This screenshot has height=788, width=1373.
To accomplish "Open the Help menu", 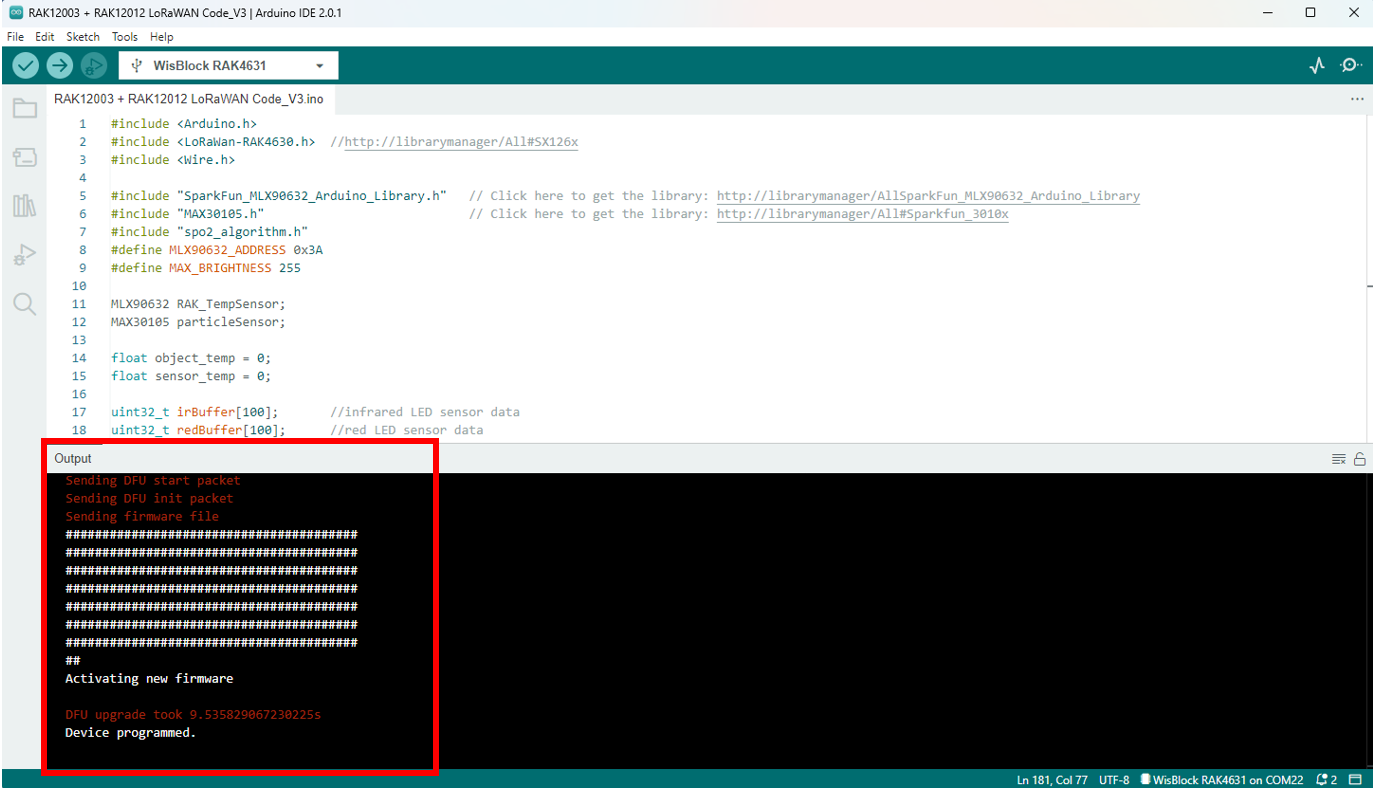I will (161, 37).
